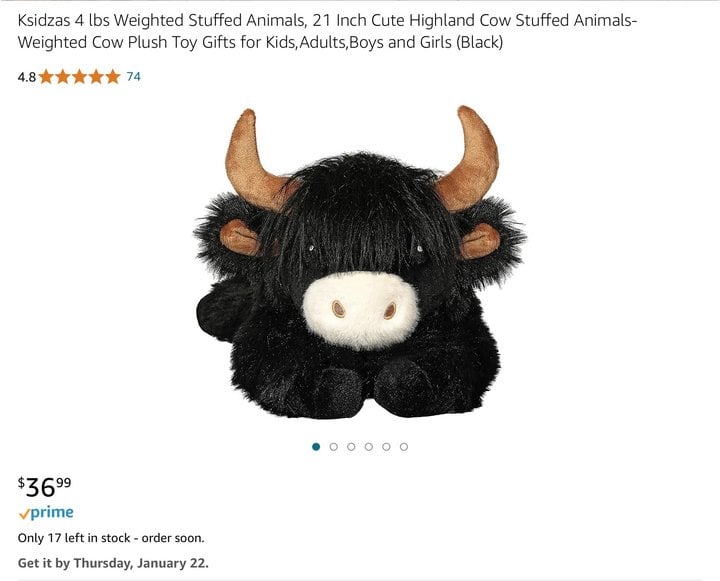Click the 4.8 rating number
720x581 pixels.
coord(27,77)
